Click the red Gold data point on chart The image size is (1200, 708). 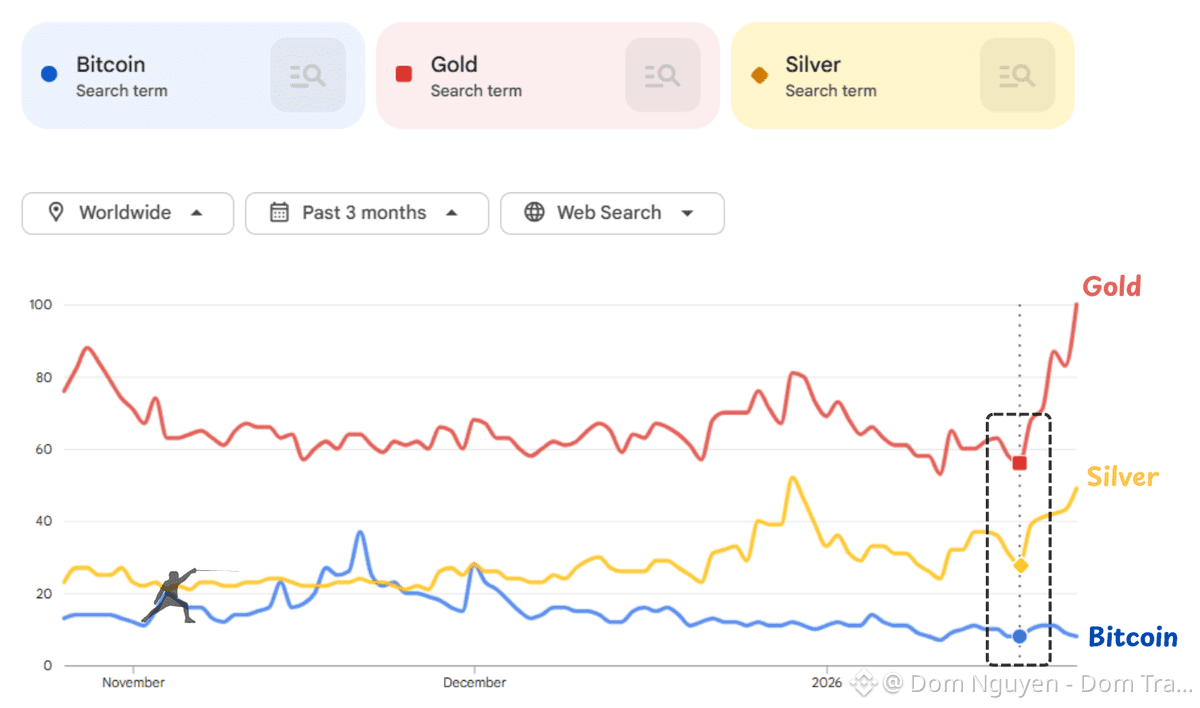[x=1019, y=463]
